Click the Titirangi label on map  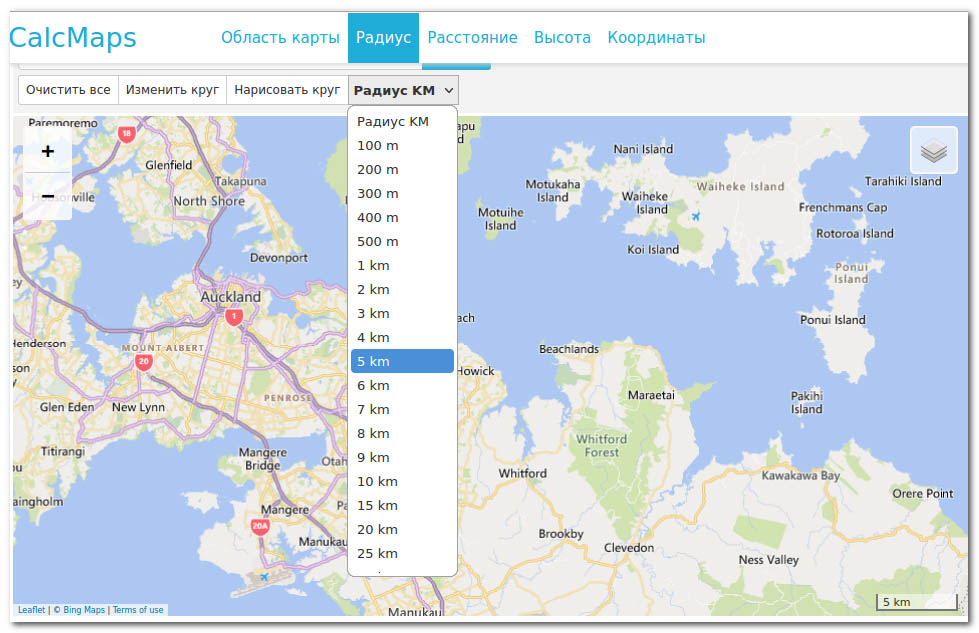point(62,451)
